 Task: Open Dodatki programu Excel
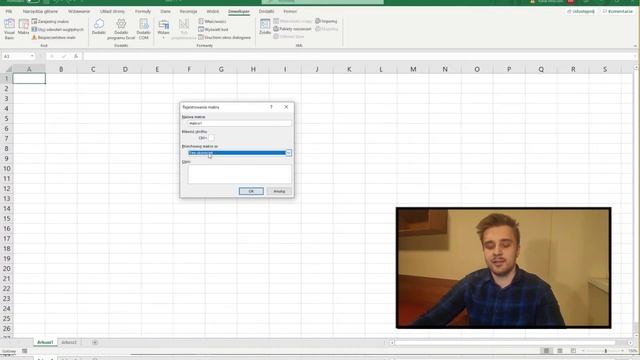click(x=121, y=29)
